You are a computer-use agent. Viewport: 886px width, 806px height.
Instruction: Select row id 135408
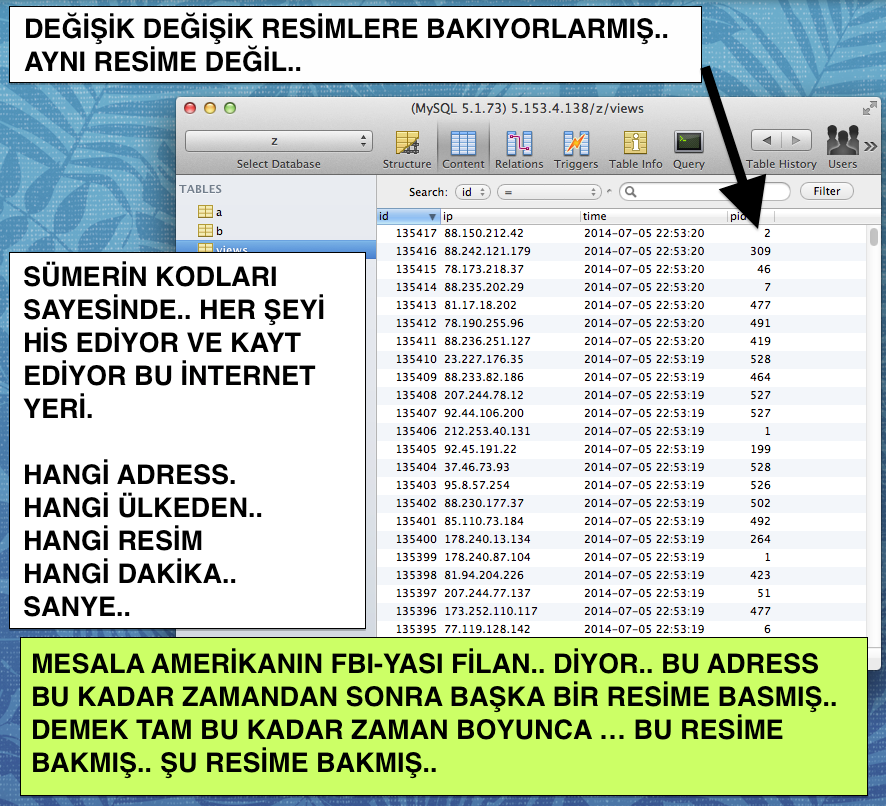(416, 395)
